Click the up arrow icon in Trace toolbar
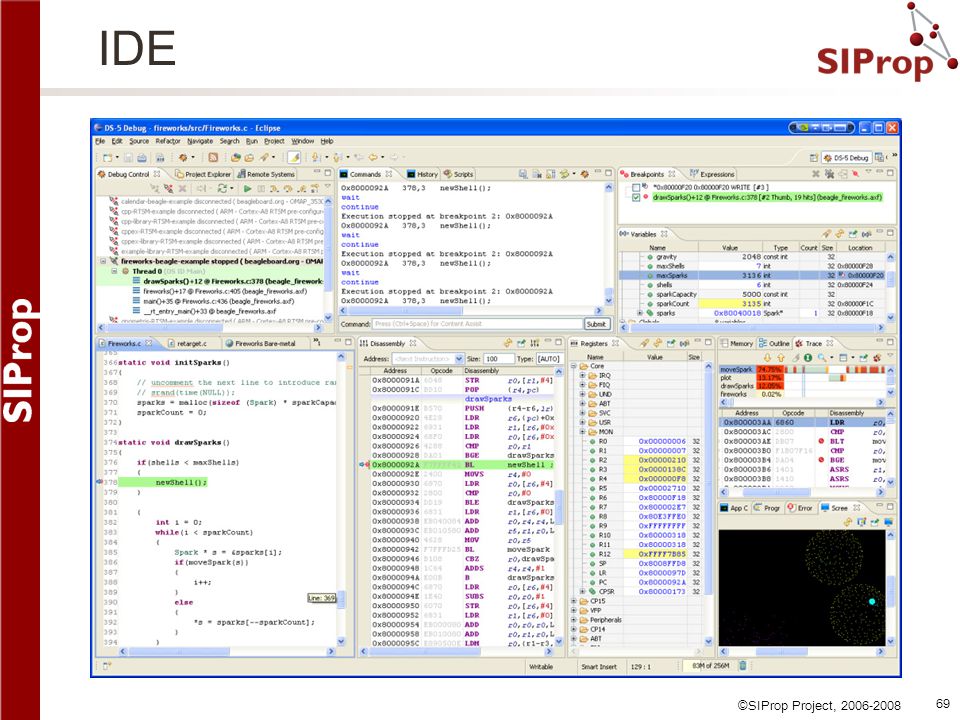 coord(781,358)
